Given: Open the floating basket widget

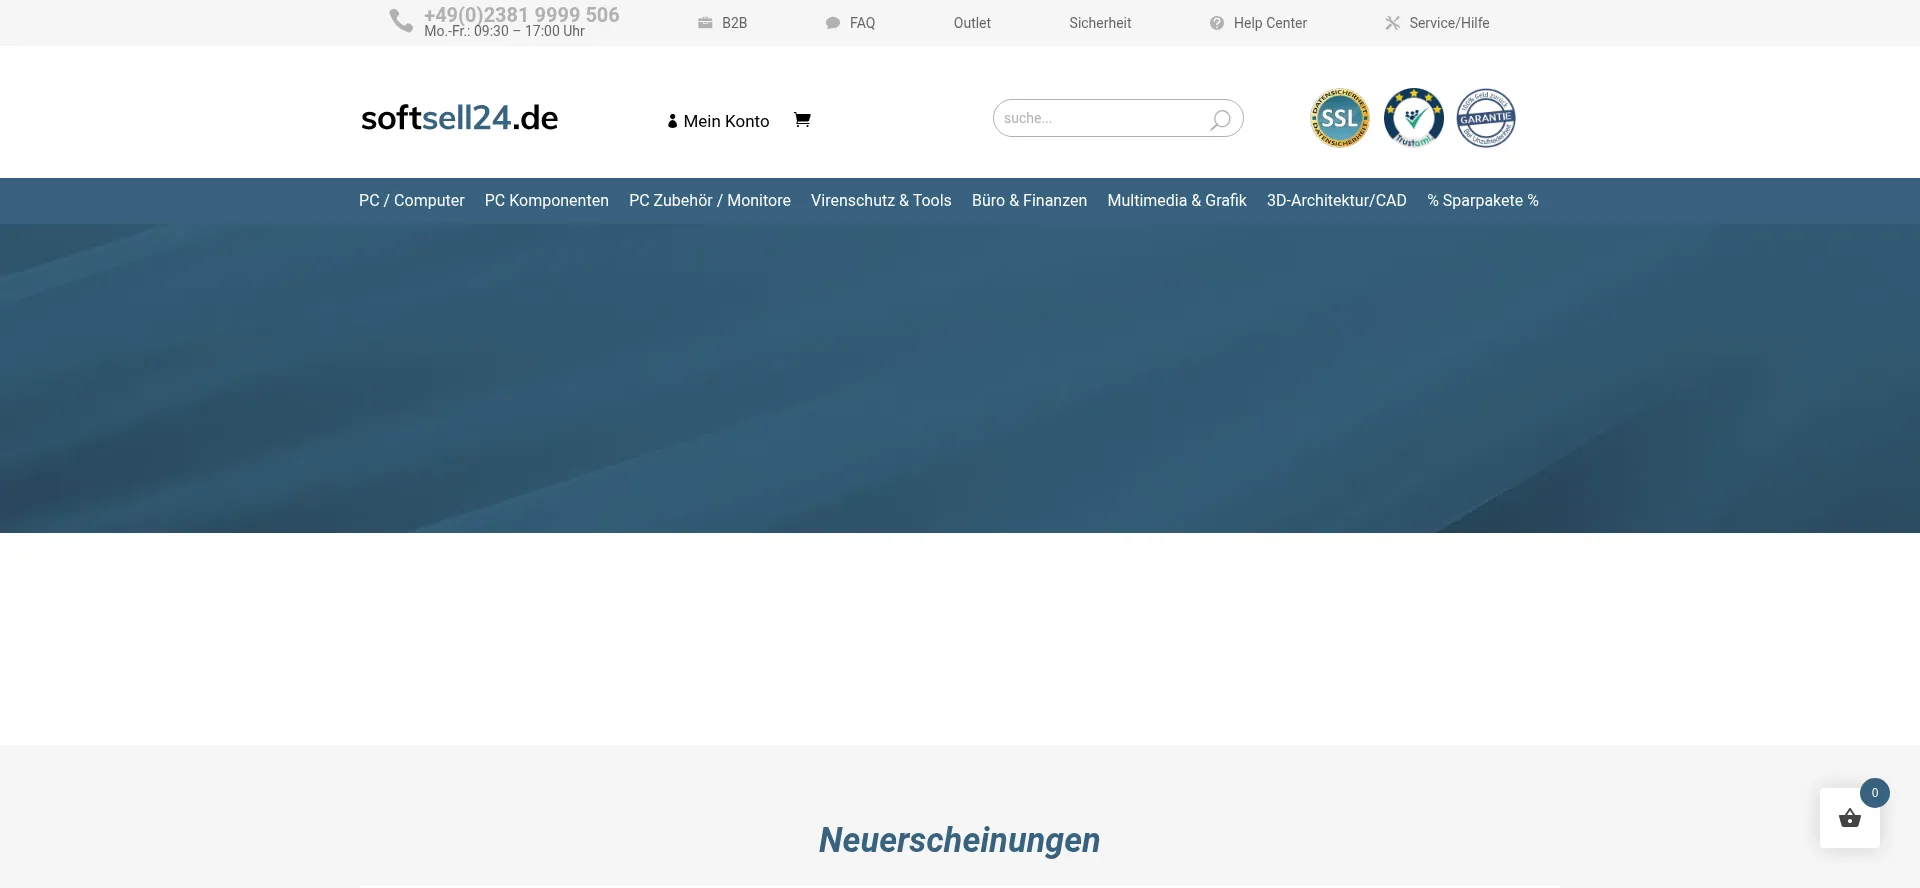Looking at the screenshot, I should click(1849, 819).
